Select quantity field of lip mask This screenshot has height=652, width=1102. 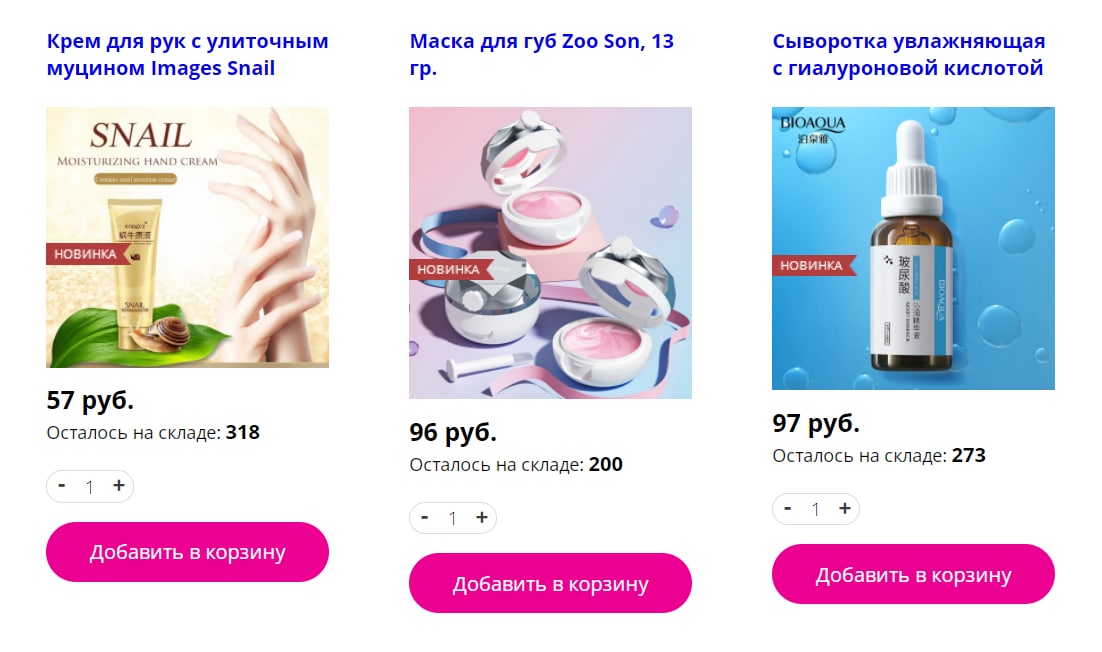pyautogui.click(x=453, y=519)
